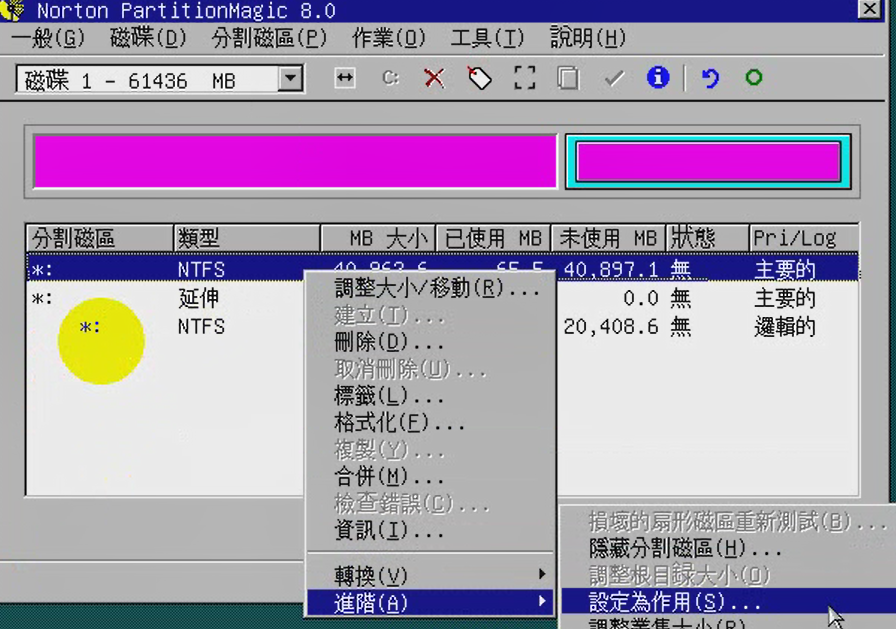Viewport: 896px width, 629px height.
Task: Click the 類型 column header
Action: pyautogui.click(x=246, y=238)
